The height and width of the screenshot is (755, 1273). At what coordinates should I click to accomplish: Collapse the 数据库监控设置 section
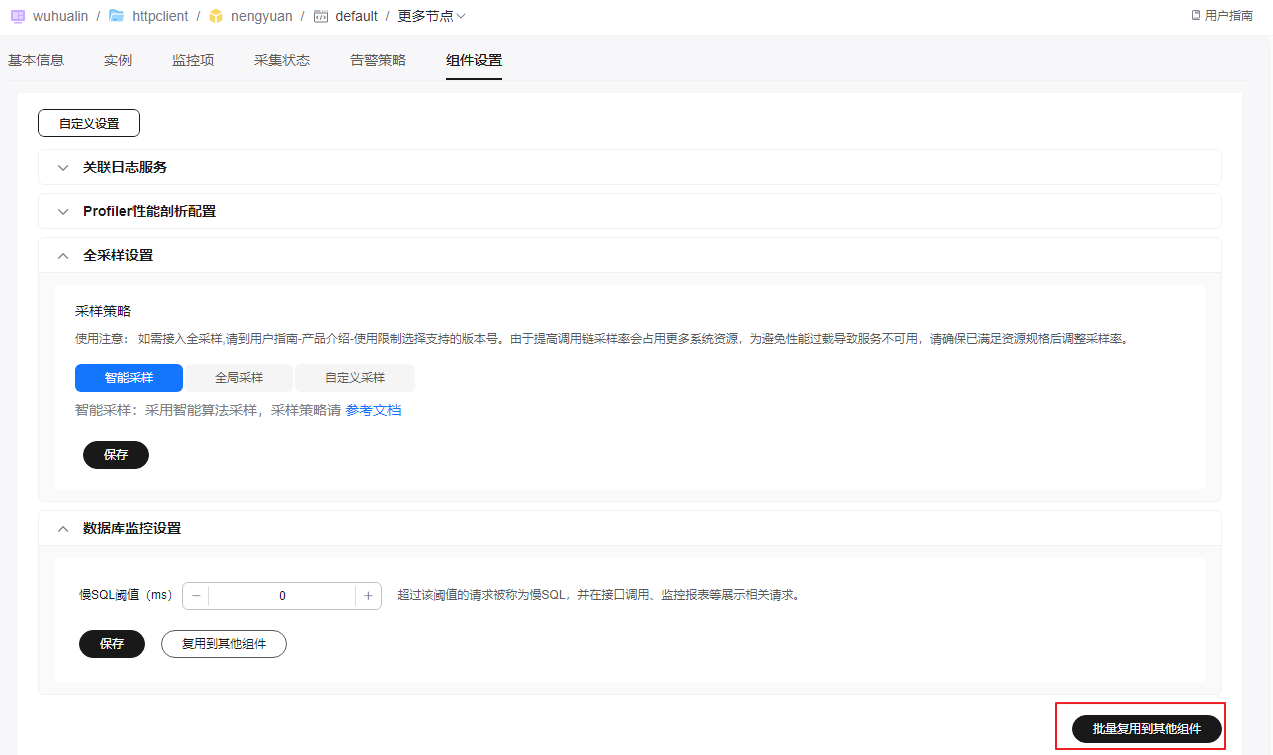63,528
